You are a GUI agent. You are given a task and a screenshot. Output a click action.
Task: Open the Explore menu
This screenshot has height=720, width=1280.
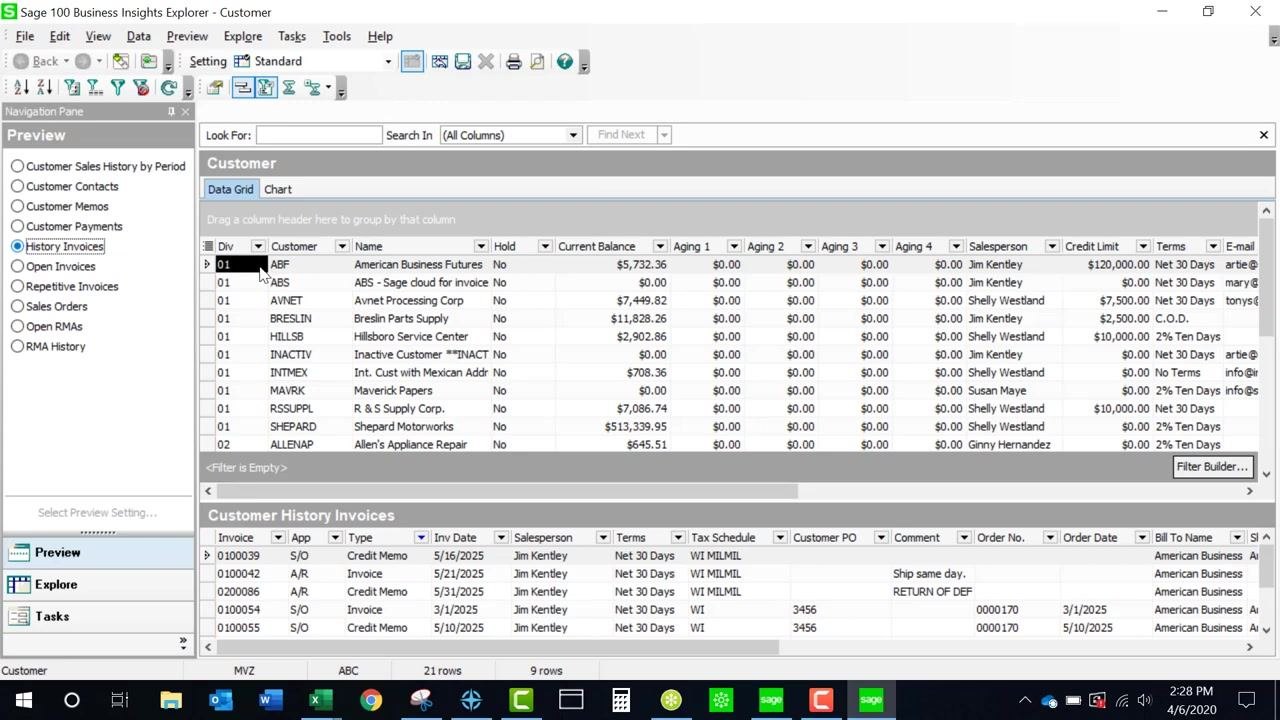pos(243,36)
